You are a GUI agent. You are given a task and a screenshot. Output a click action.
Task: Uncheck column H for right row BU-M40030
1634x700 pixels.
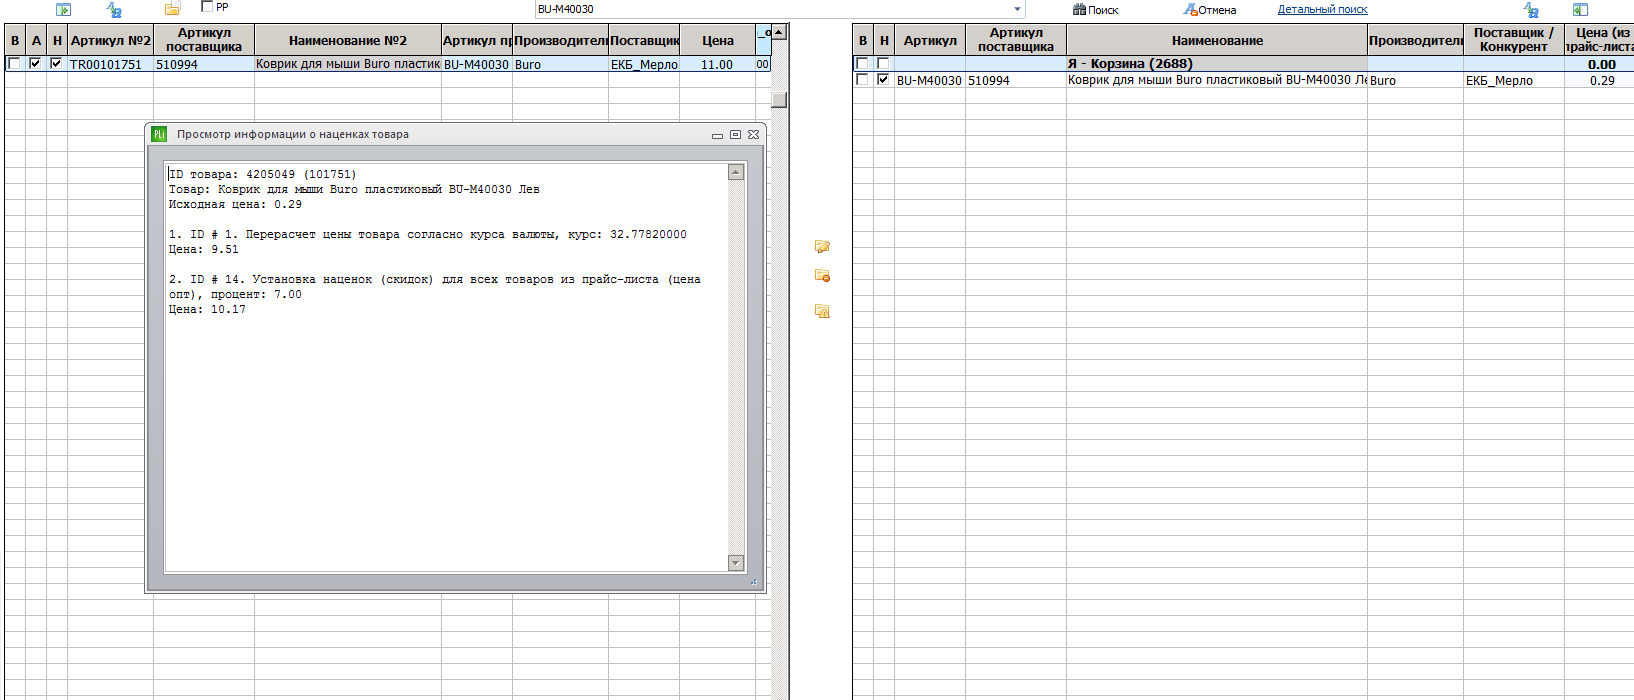(883, 79)
